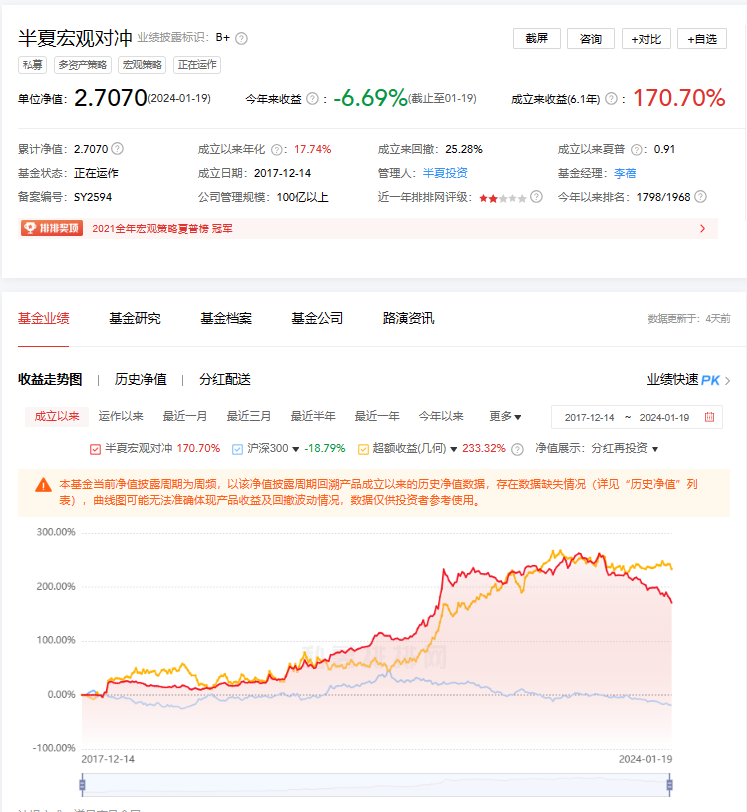The height and width of the screenshot is (812, 747).
Task: Click help icon beside 成立以来年化
Action: tap(277, 150)
